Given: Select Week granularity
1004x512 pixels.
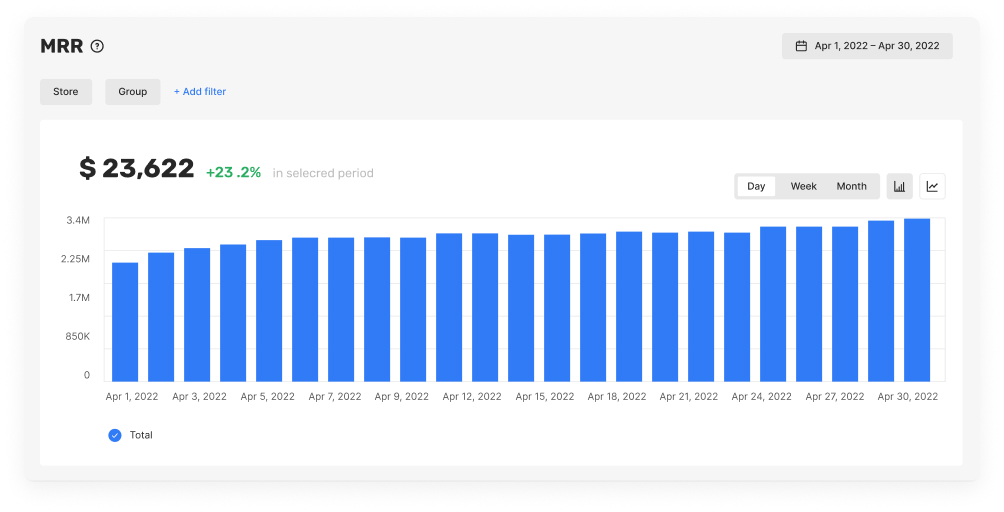Looking at the screenshot, I should click(804, 186).
